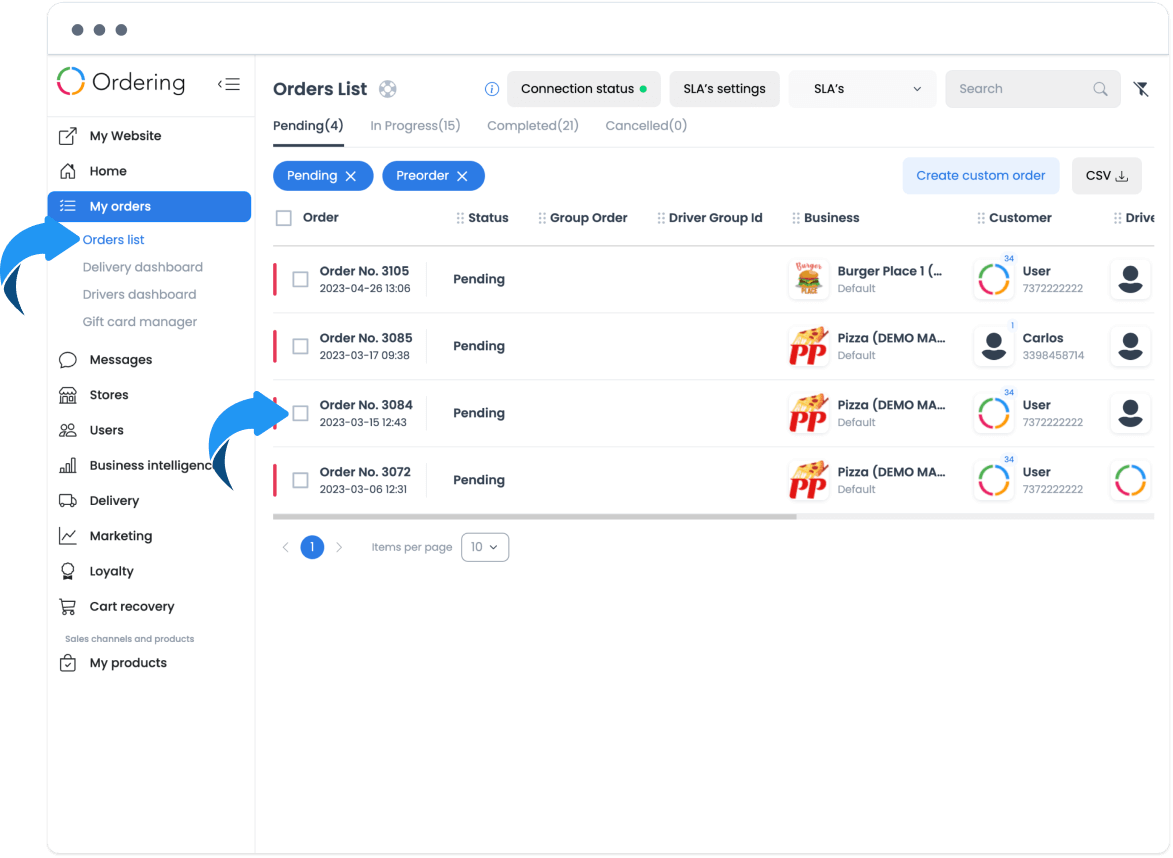This screenshot has height=858, width=1173.
Task: Check the box for Order No. 3084
Action: 300,413
